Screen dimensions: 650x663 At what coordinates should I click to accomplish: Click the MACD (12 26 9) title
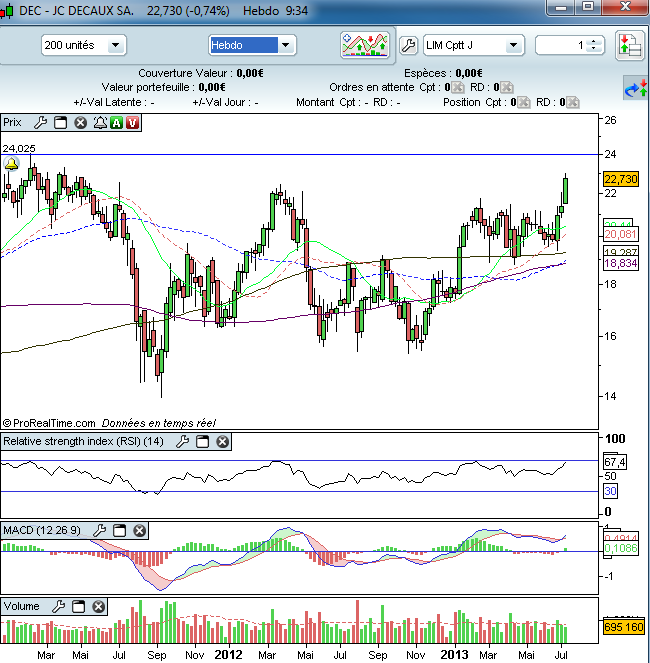point(42,530)
